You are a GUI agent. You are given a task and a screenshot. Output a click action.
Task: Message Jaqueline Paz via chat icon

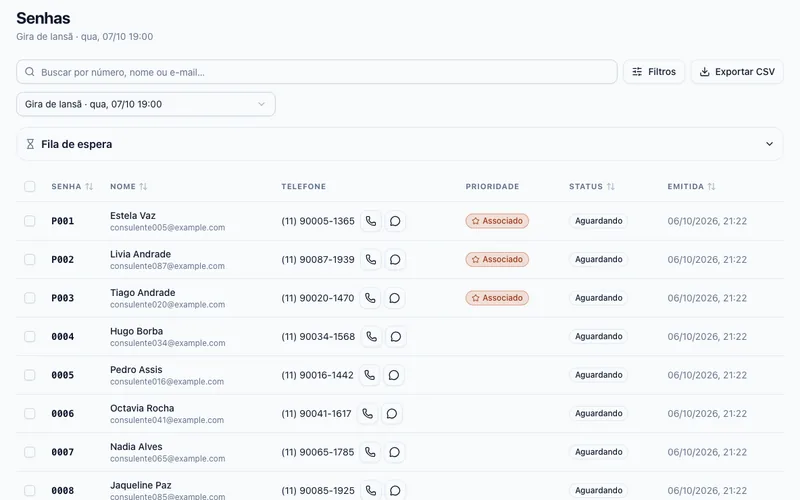click(x=395, y=491)
